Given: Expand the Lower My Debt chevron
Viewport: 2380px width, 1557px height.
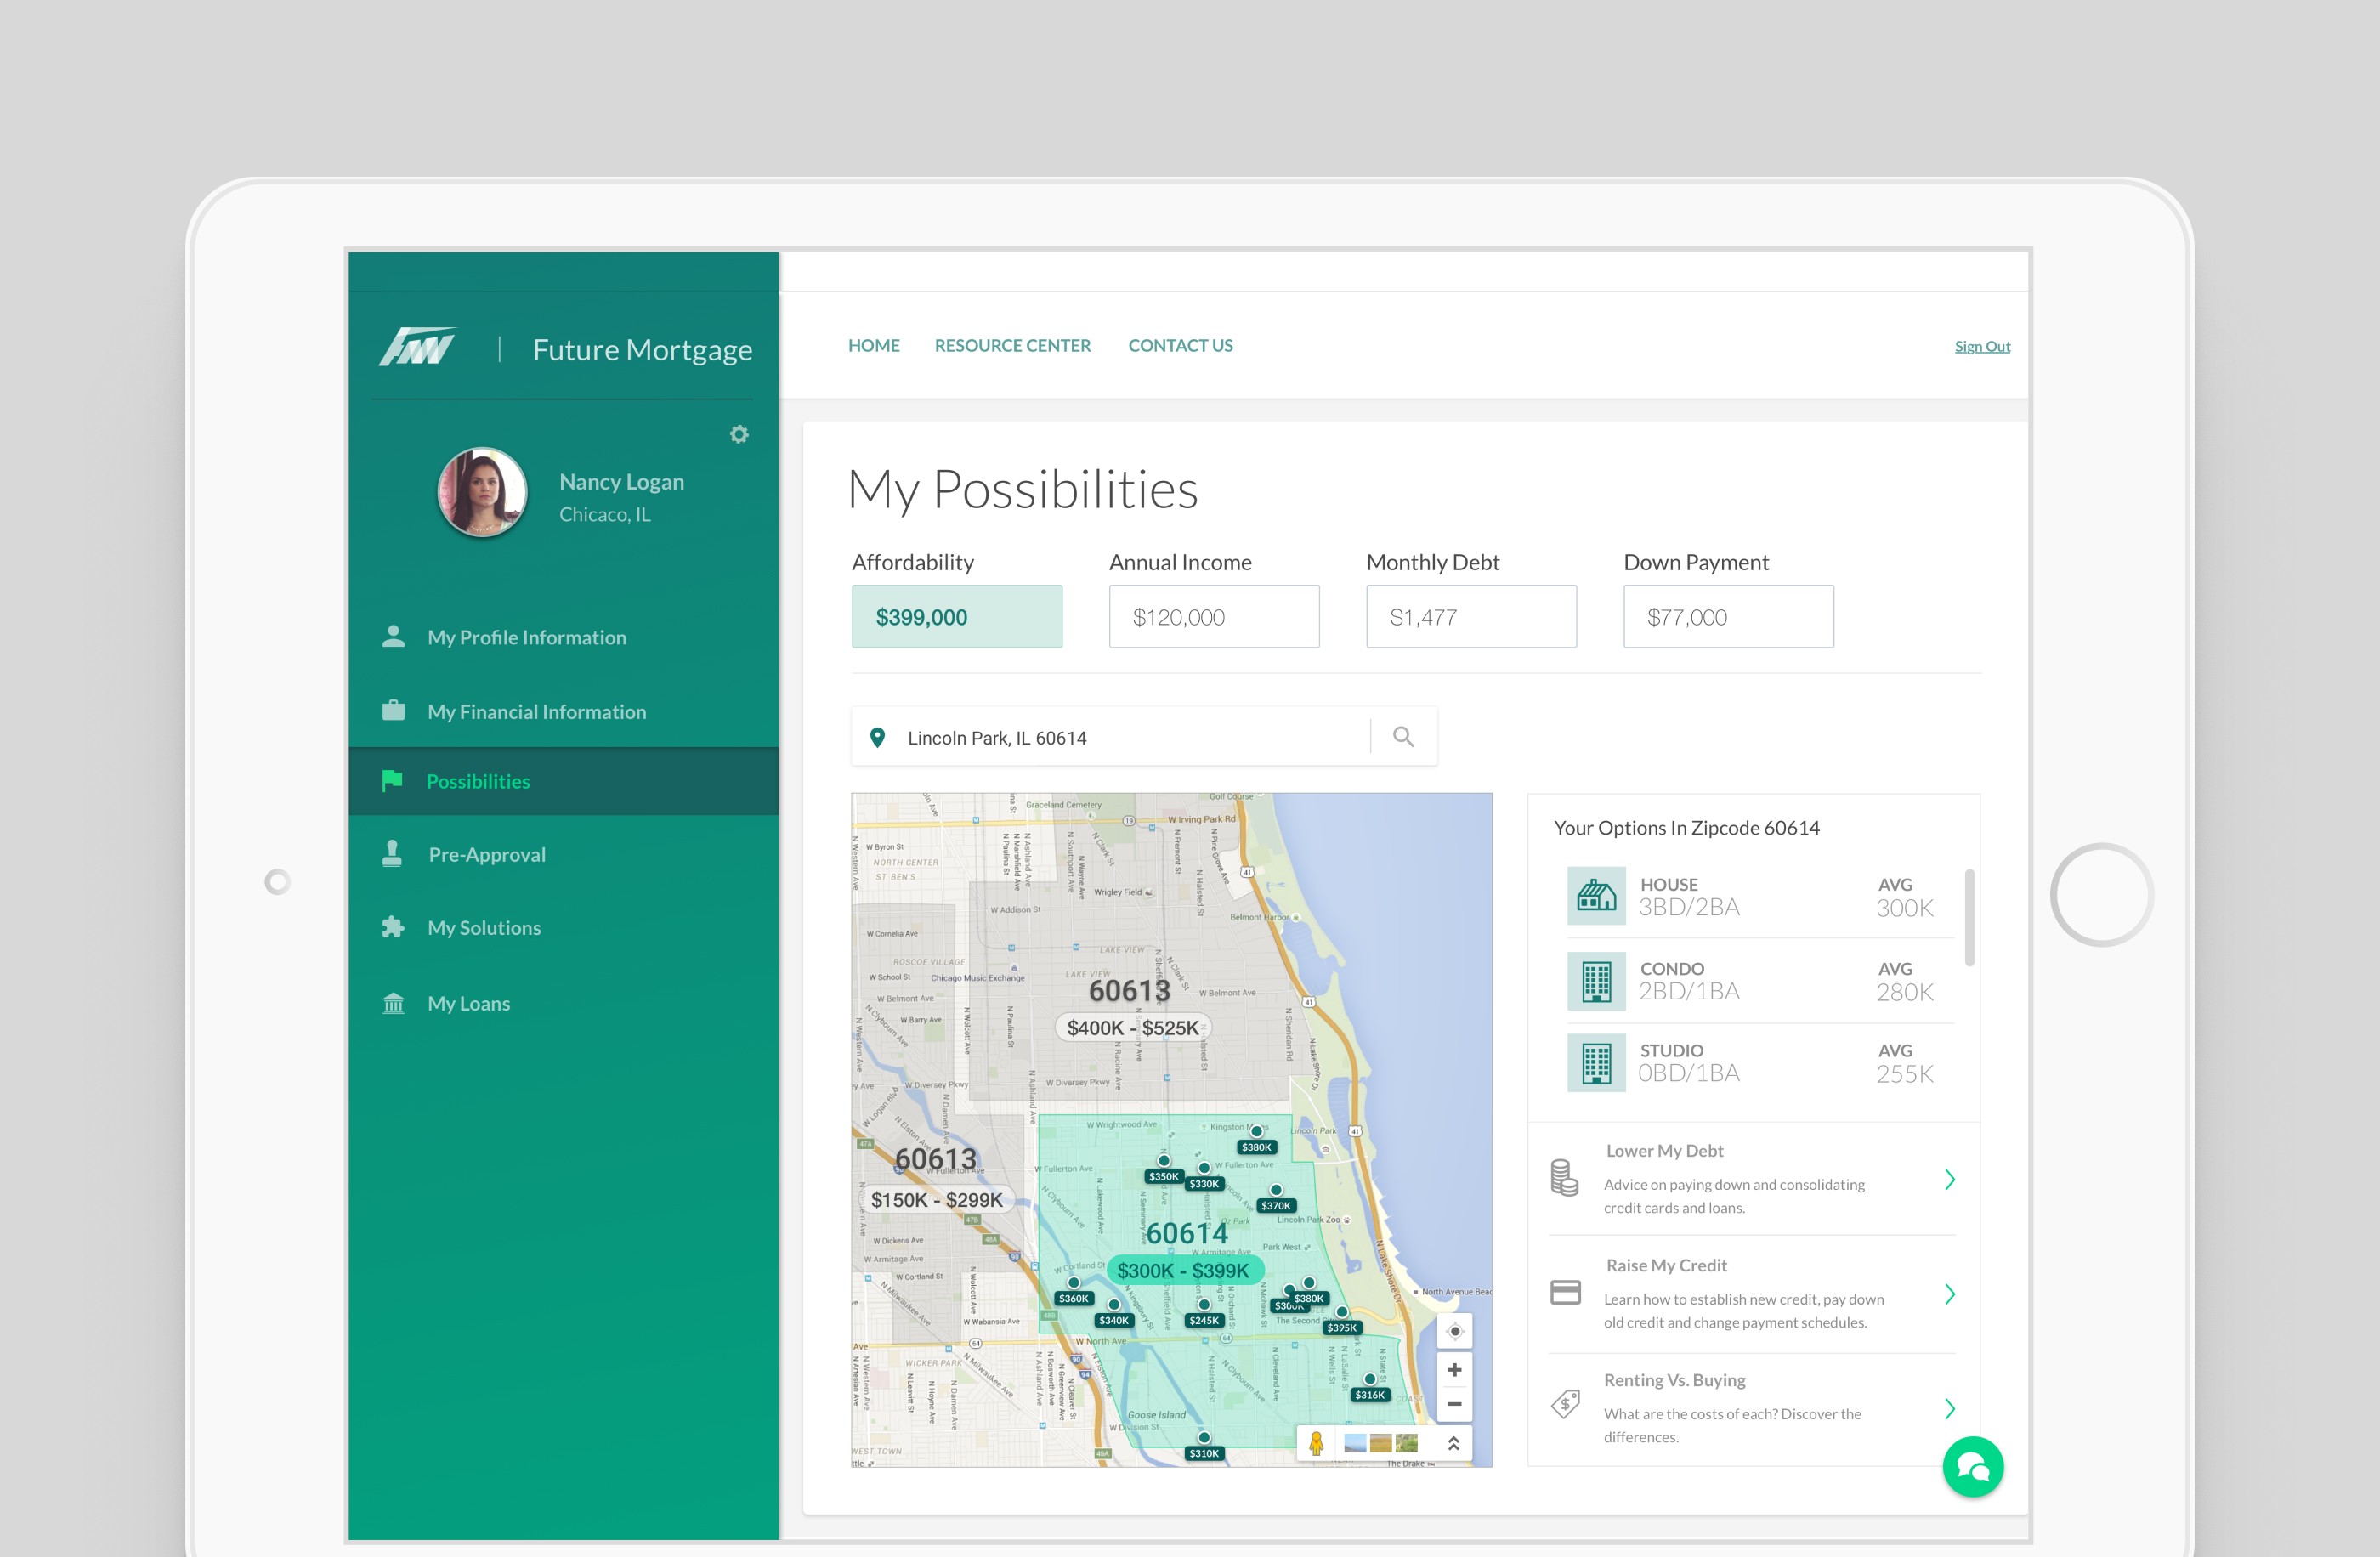Looking at the screenshot, I should coord(1949,1180).
